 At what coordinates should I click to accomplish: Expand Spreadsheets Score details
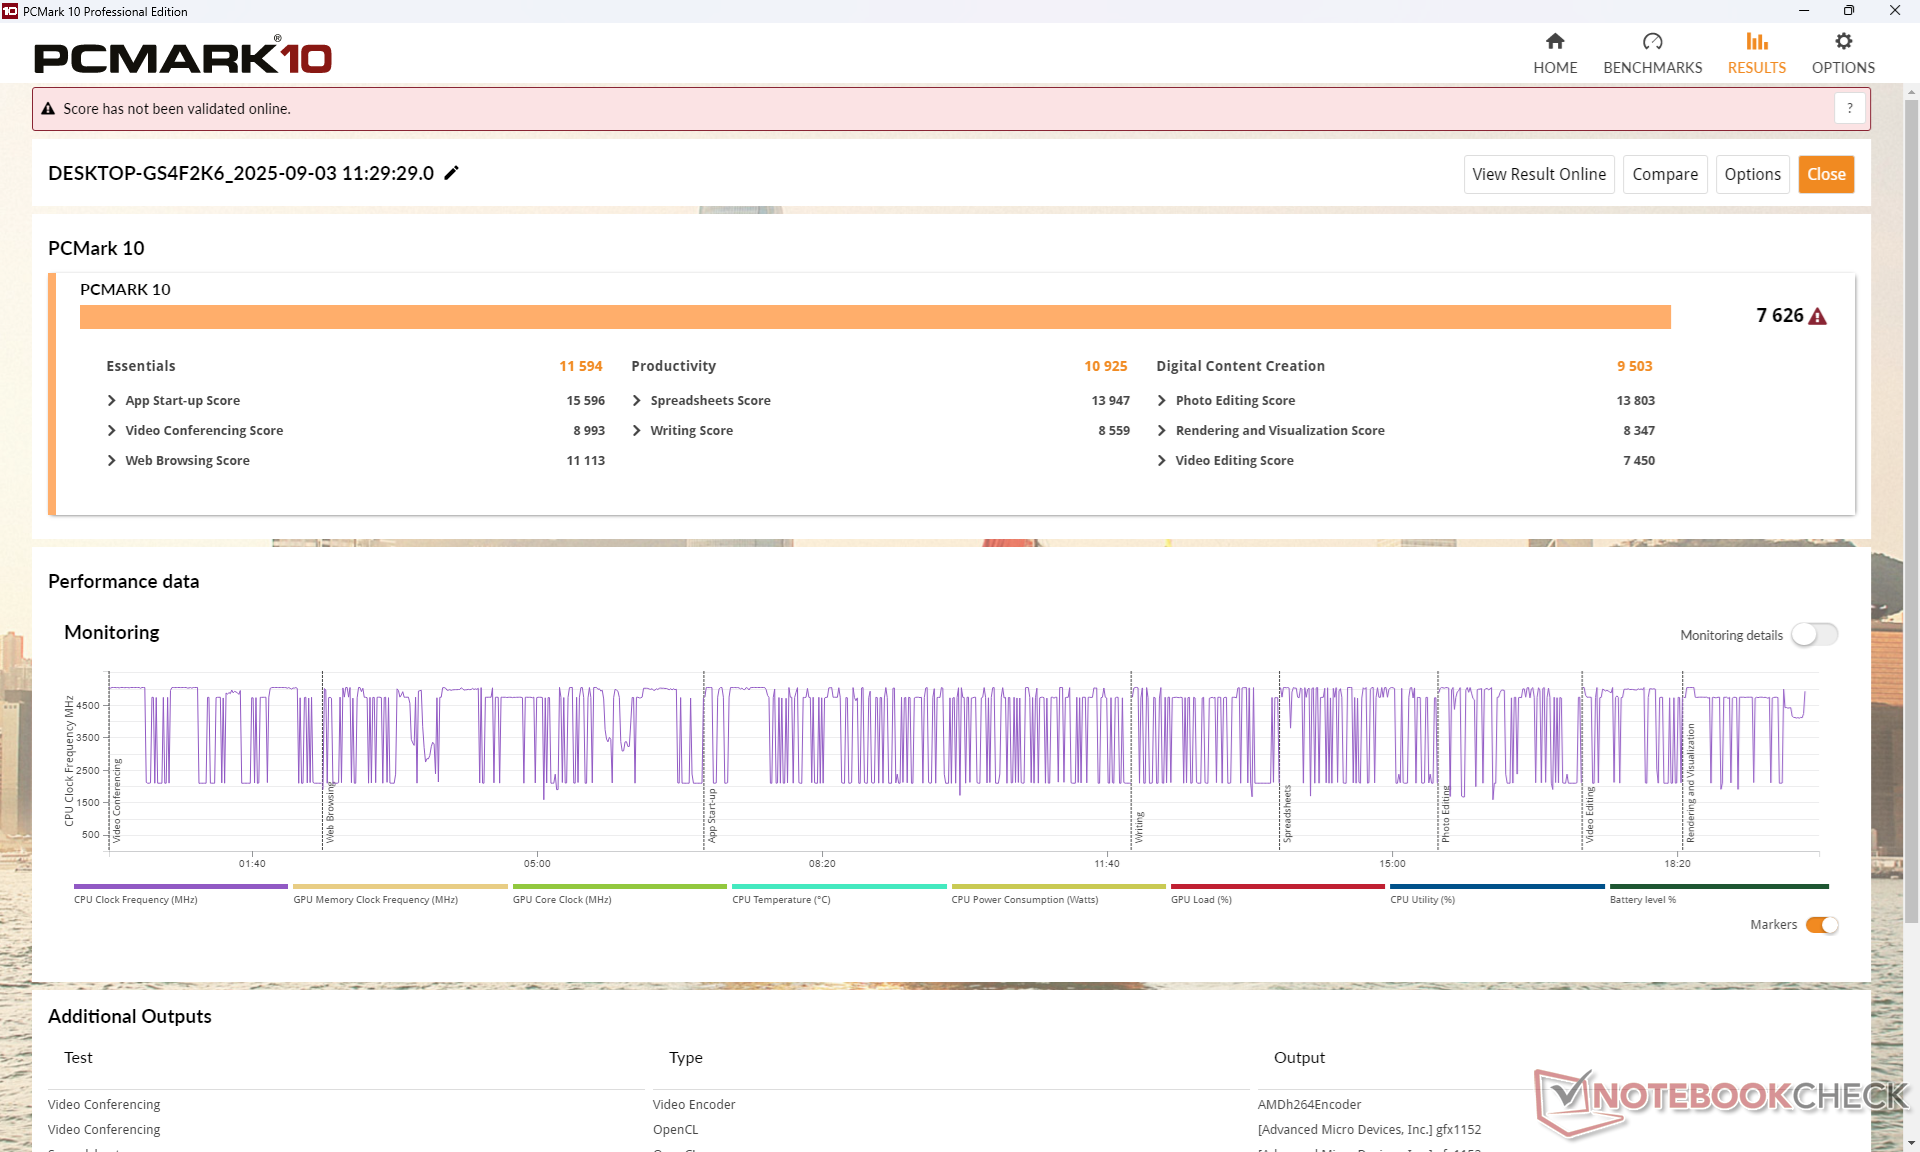point(637,401)
